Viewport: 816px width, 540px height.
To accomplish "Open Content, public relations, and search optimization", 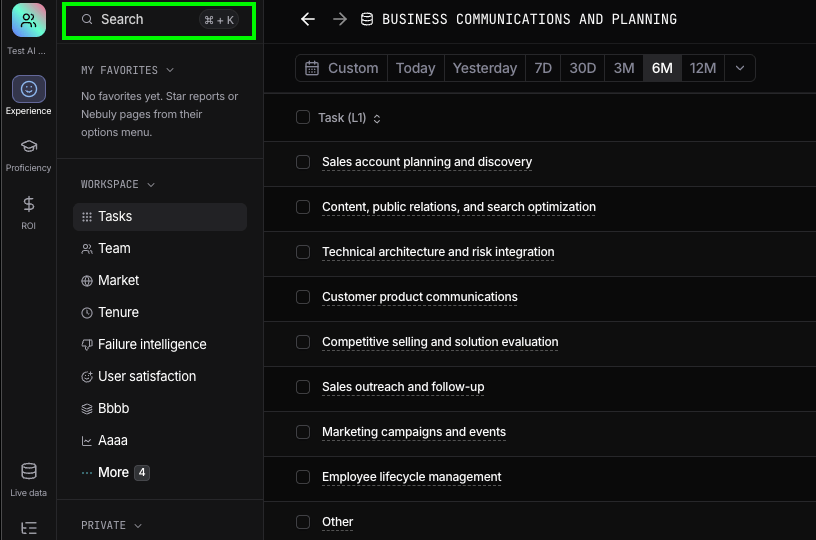I will point(458,207).
